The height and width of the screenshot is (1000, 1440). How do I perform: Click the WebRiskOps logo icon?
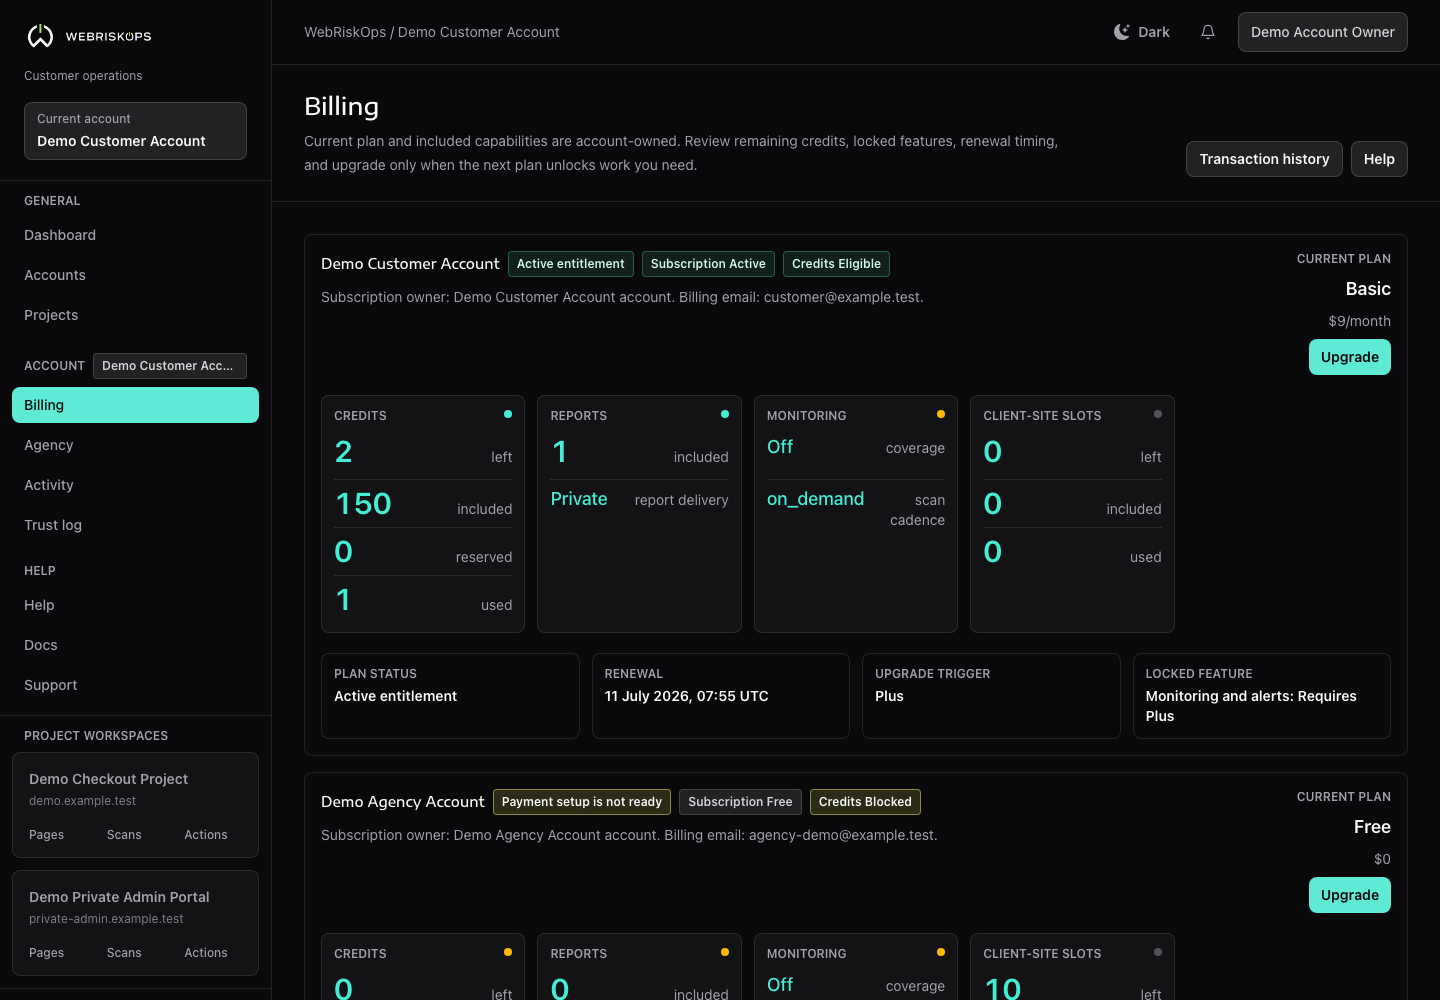(x=40, y=36)
